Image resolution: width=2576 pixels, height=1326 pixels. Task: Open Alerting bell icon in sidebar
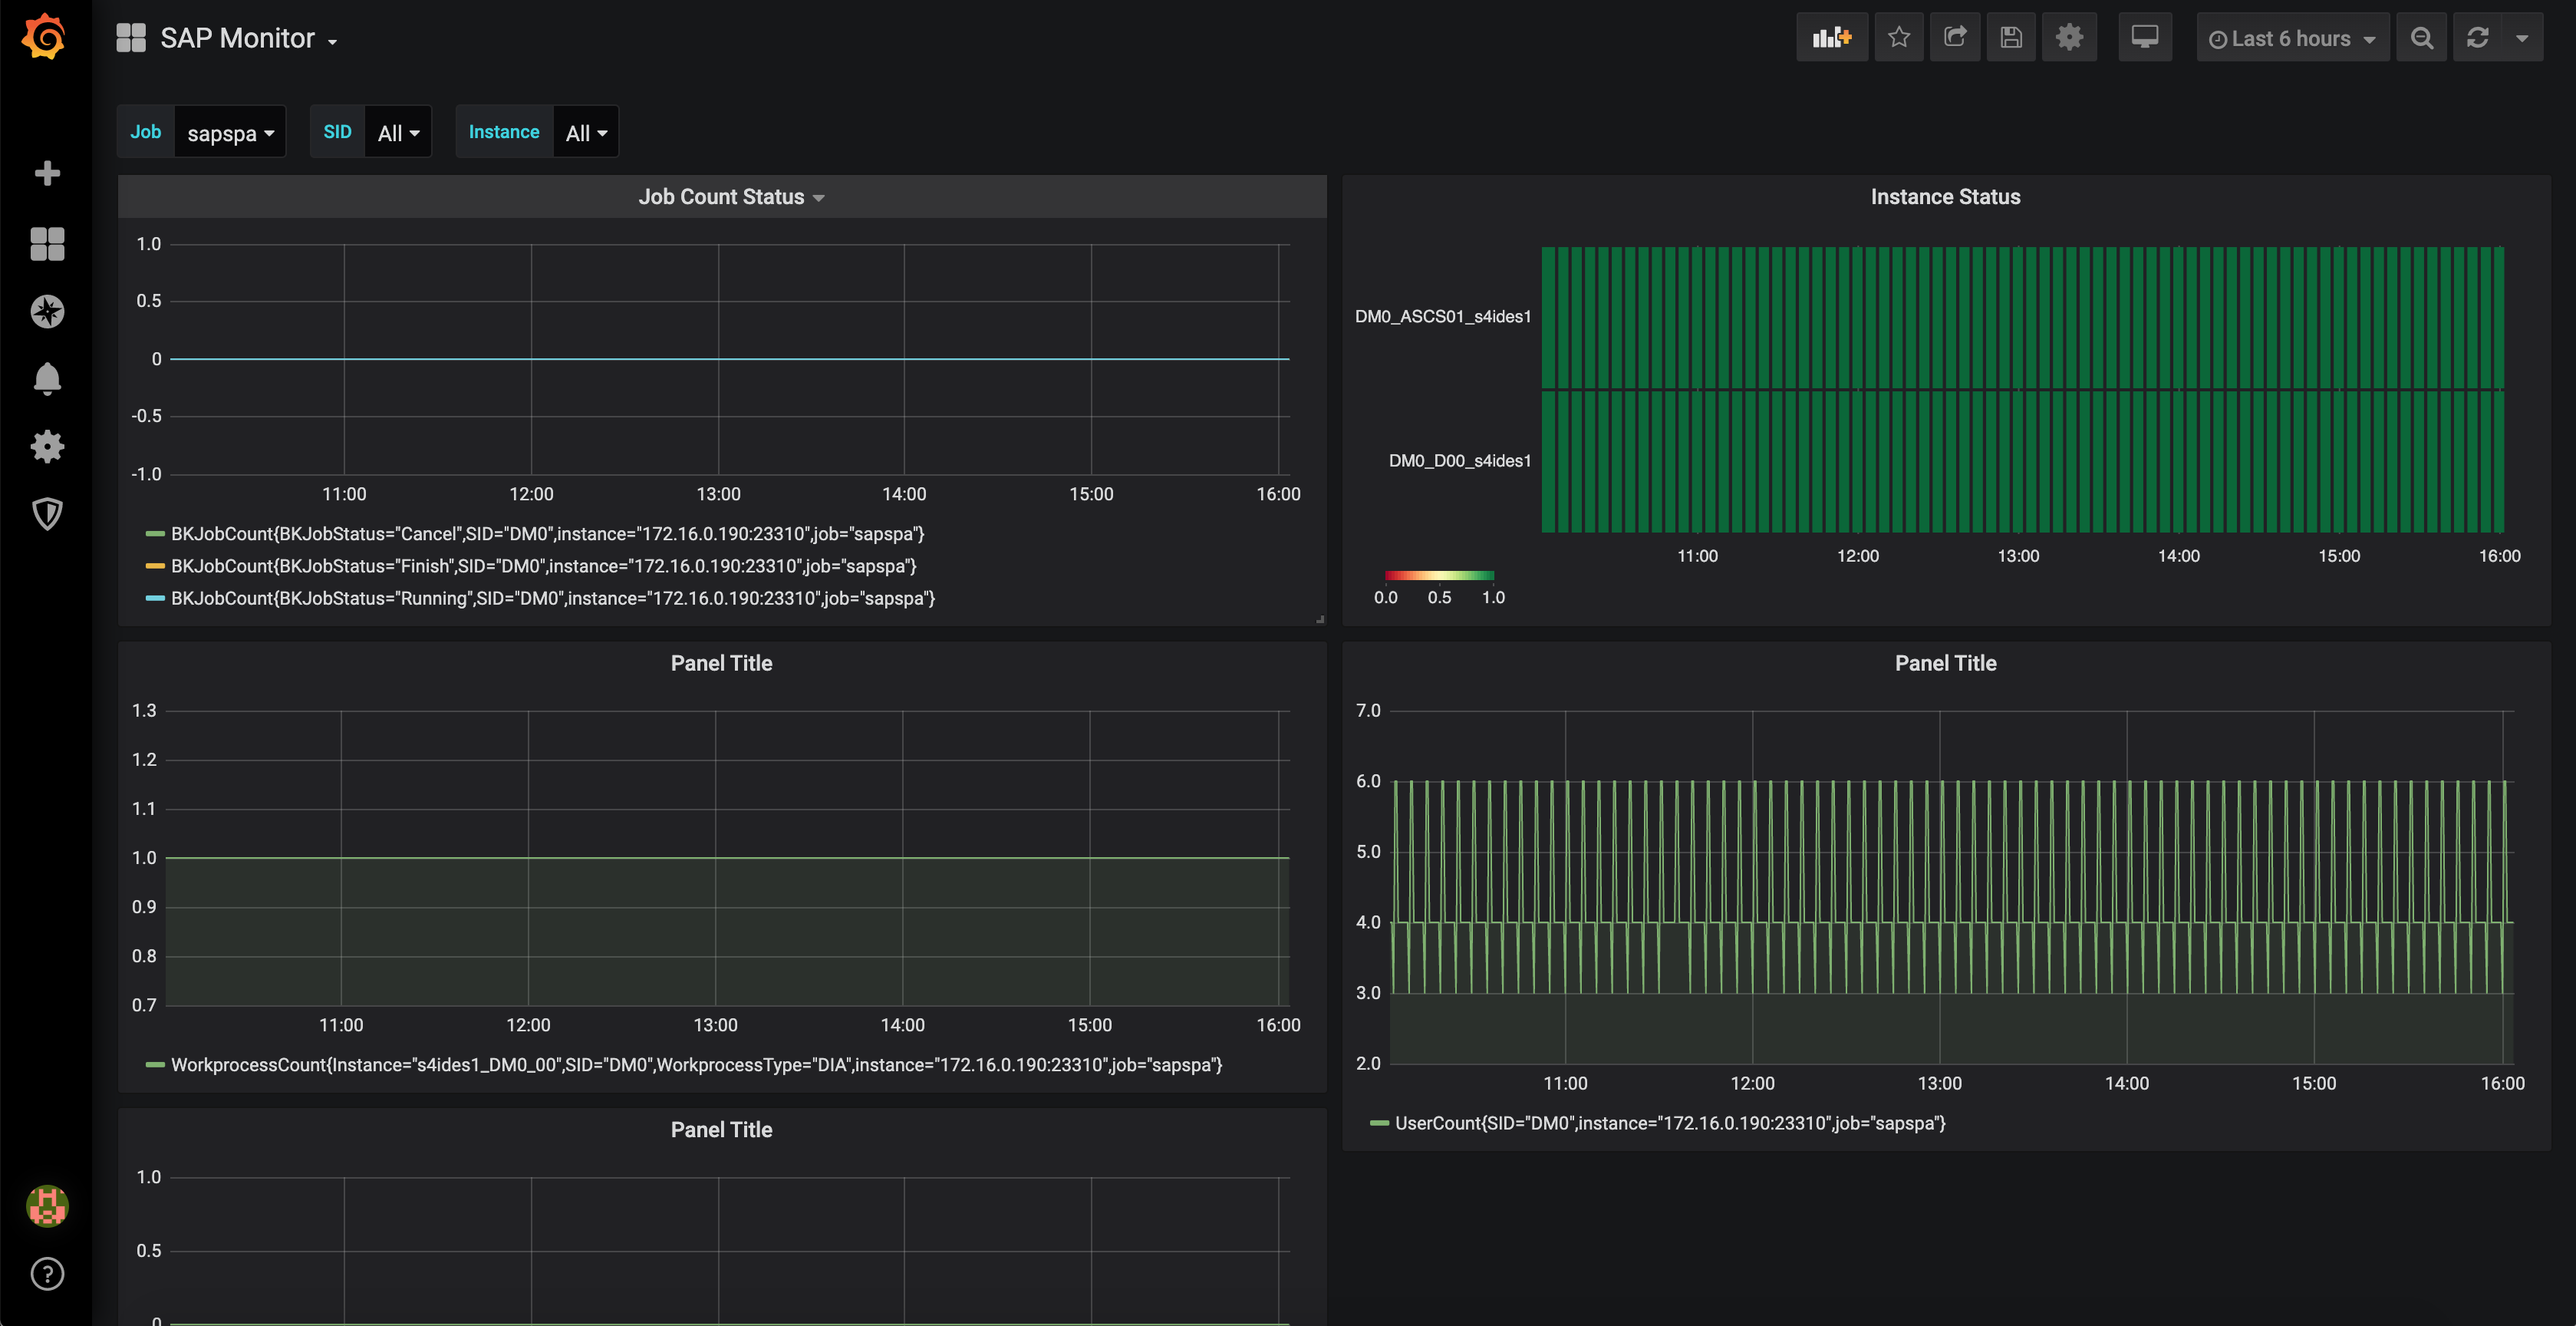(47, 379)
